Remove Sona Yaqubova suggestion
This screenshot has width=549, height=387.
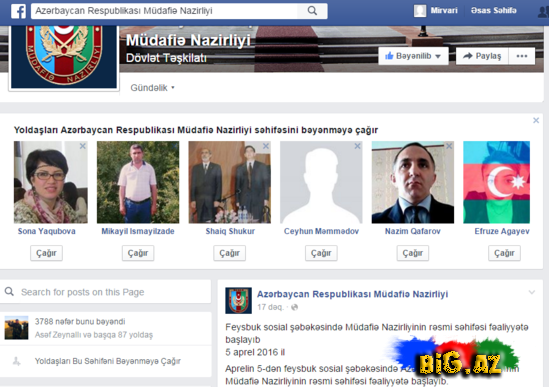83,146
